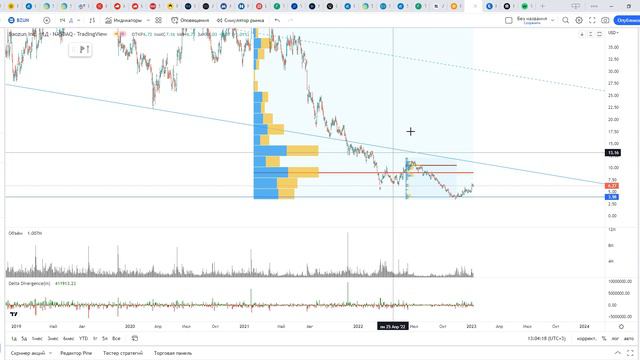Open the Торговая панель tab
The width and height of the screenshot is (640, 360).
pyautogui.click(x=173, y=353)
